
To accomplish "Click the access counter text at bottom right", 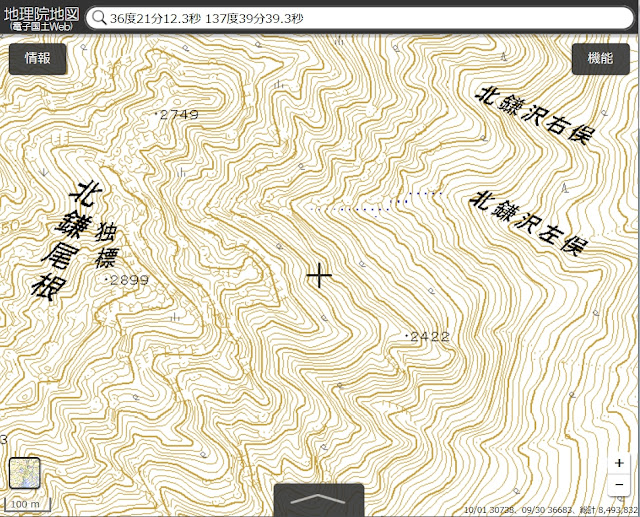I will tap(551, 510).
